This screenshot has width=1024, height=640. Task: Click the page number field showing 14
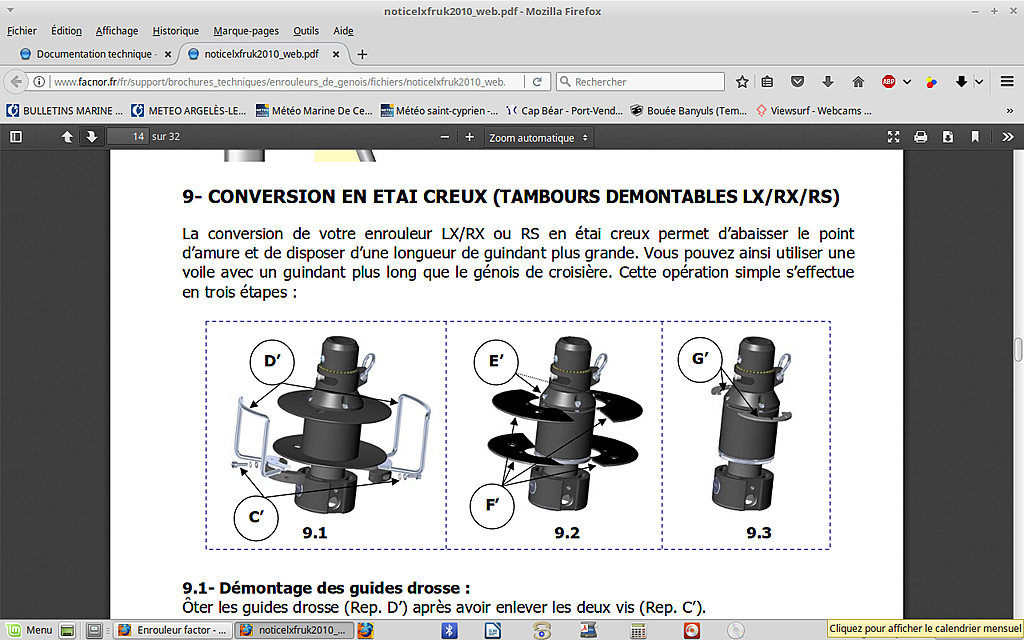click(128, 137)
